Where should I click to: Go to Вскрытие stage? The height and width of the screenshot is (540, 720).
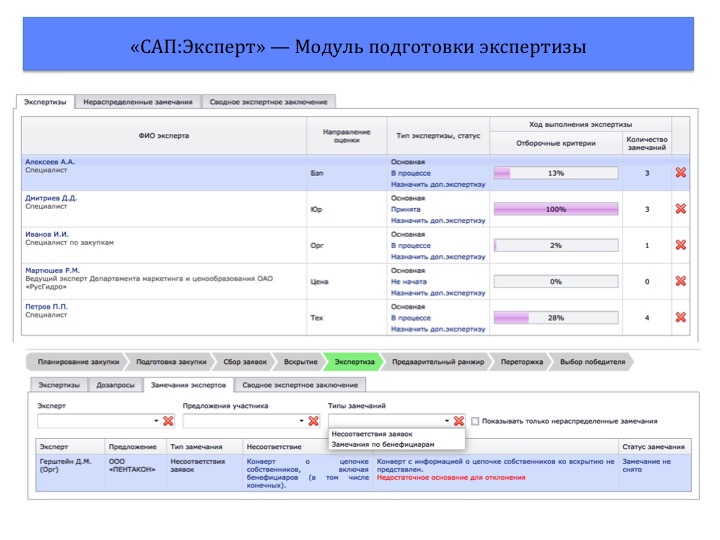point(301,362)
